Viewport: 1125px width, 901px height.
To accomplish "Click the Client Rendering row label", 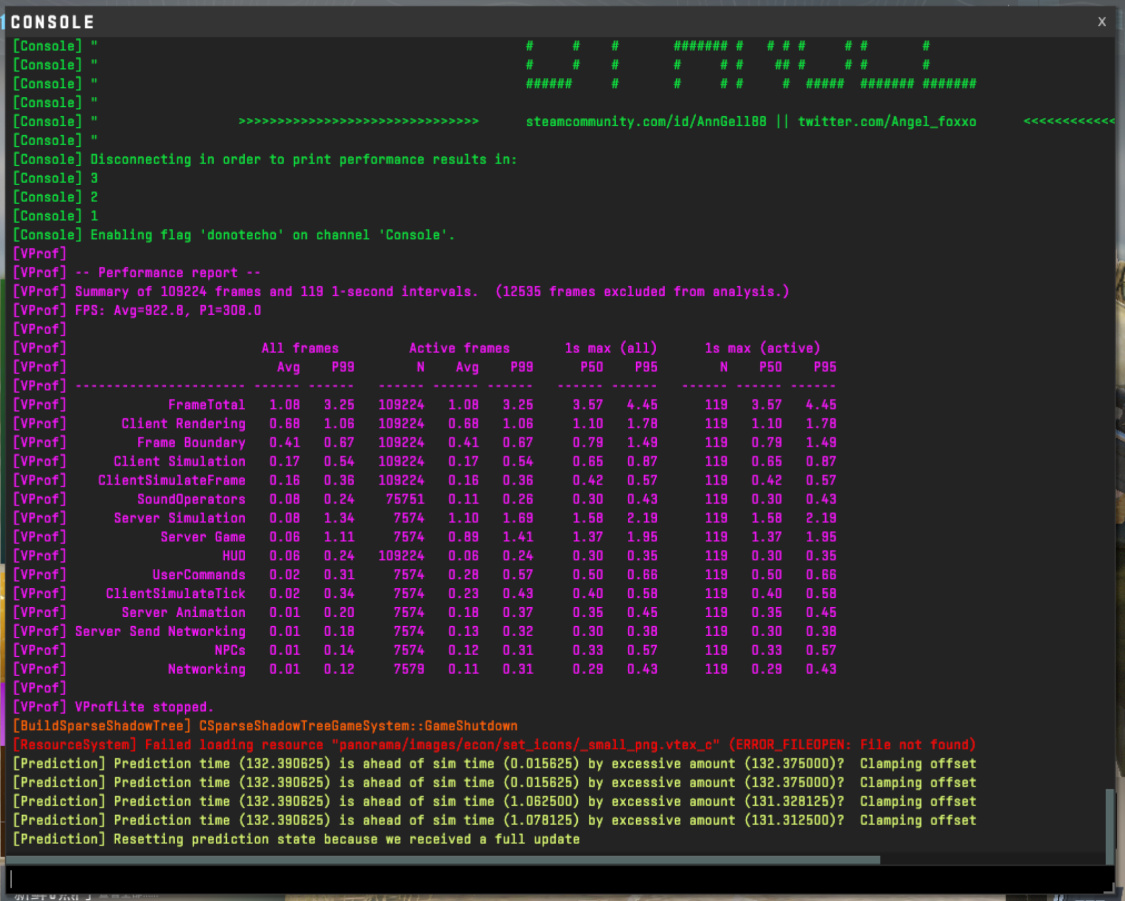I will 183,424.
